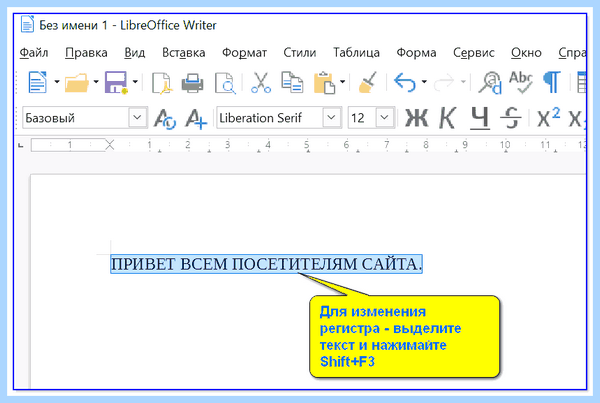
Task: Export the document as PDF
Action: [161, 83]
